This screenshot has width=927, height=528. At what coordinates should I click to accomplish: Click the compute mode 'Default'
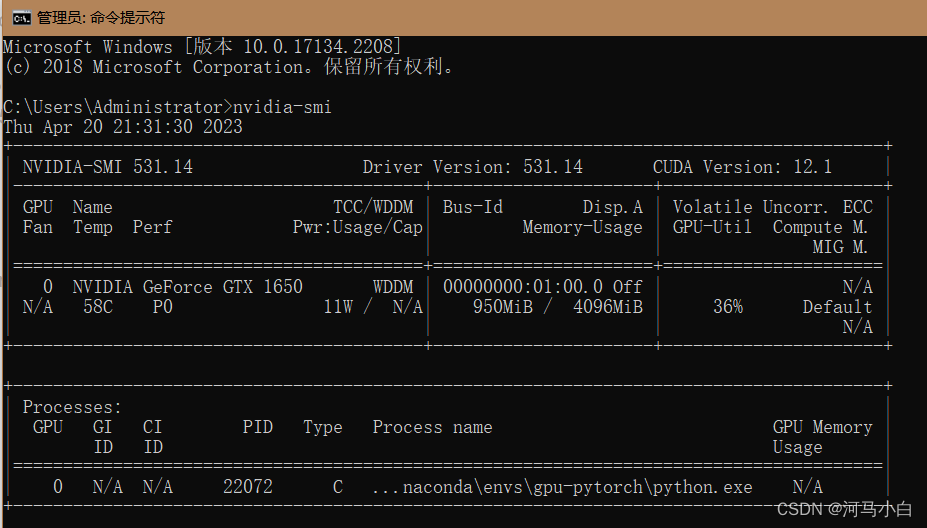pyautogui.click(x=837, y=307)
